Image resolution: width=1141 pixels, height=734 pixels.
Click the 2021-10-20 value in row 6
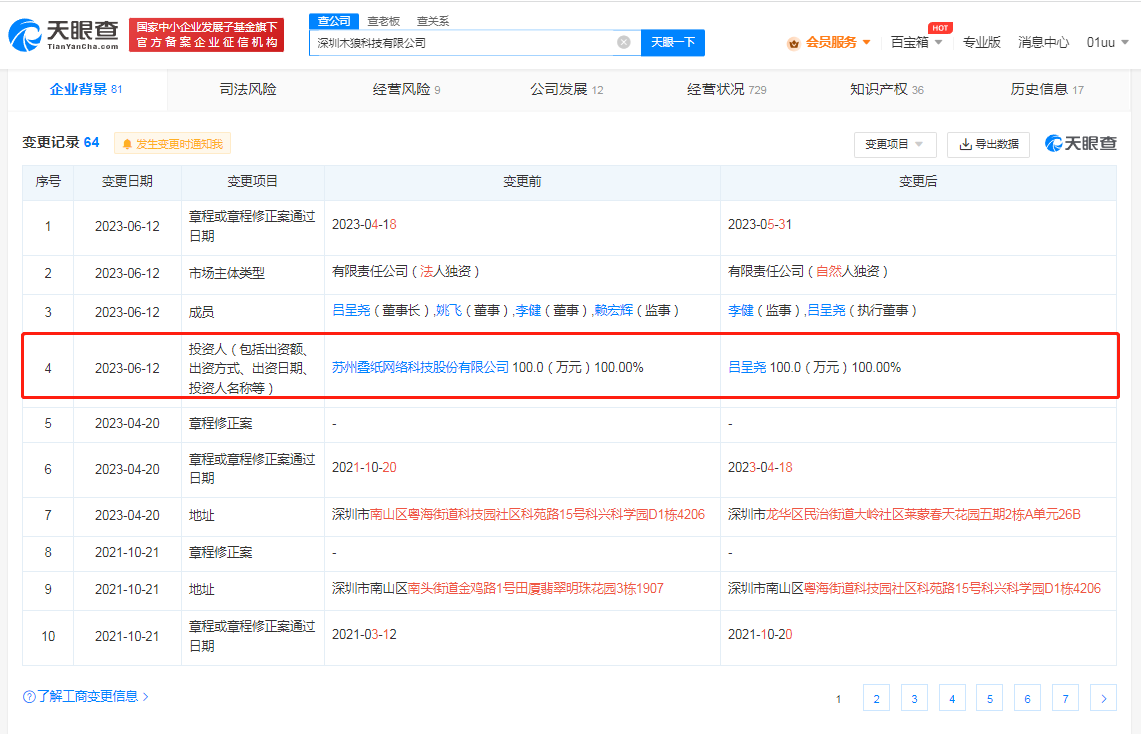click(x=364, y=467)
